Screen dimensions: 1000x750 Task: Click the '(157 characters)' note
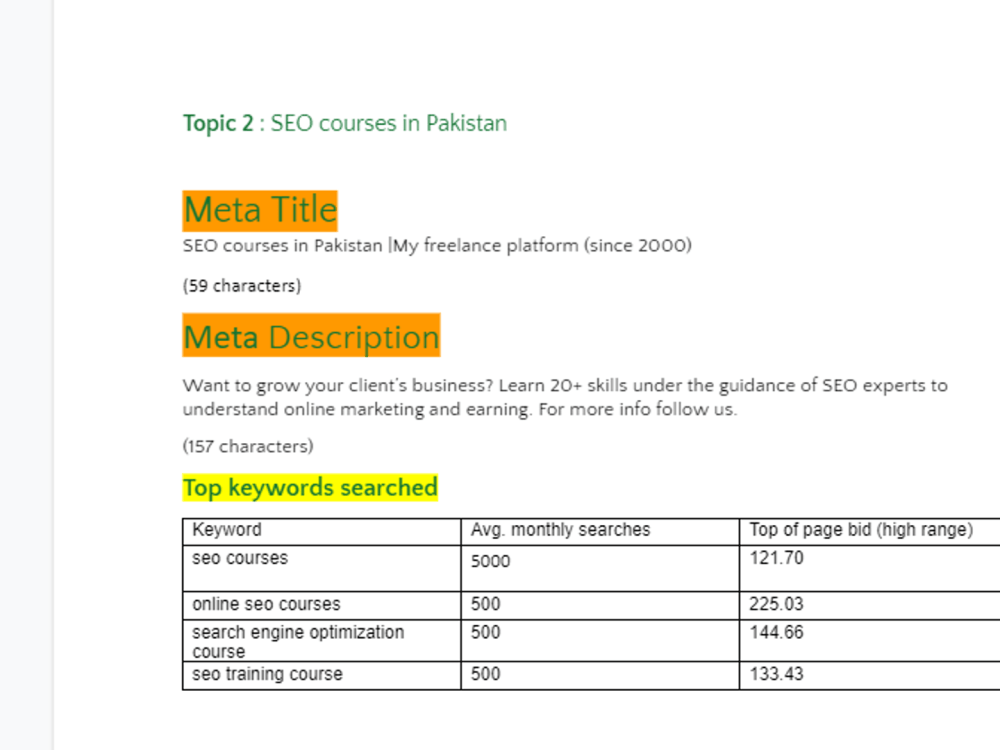pos(248,446)
